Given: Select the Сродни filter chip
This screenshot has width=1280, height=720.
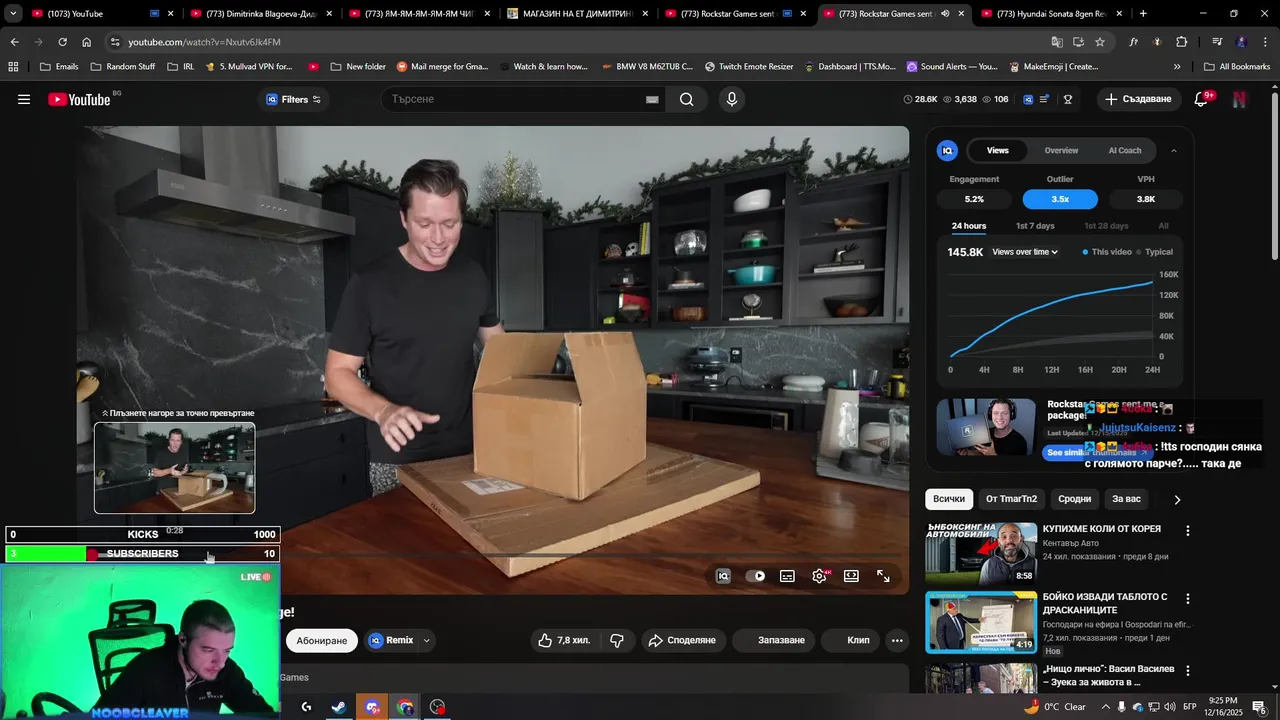Looking at the screenshot, I should 1075,499.
